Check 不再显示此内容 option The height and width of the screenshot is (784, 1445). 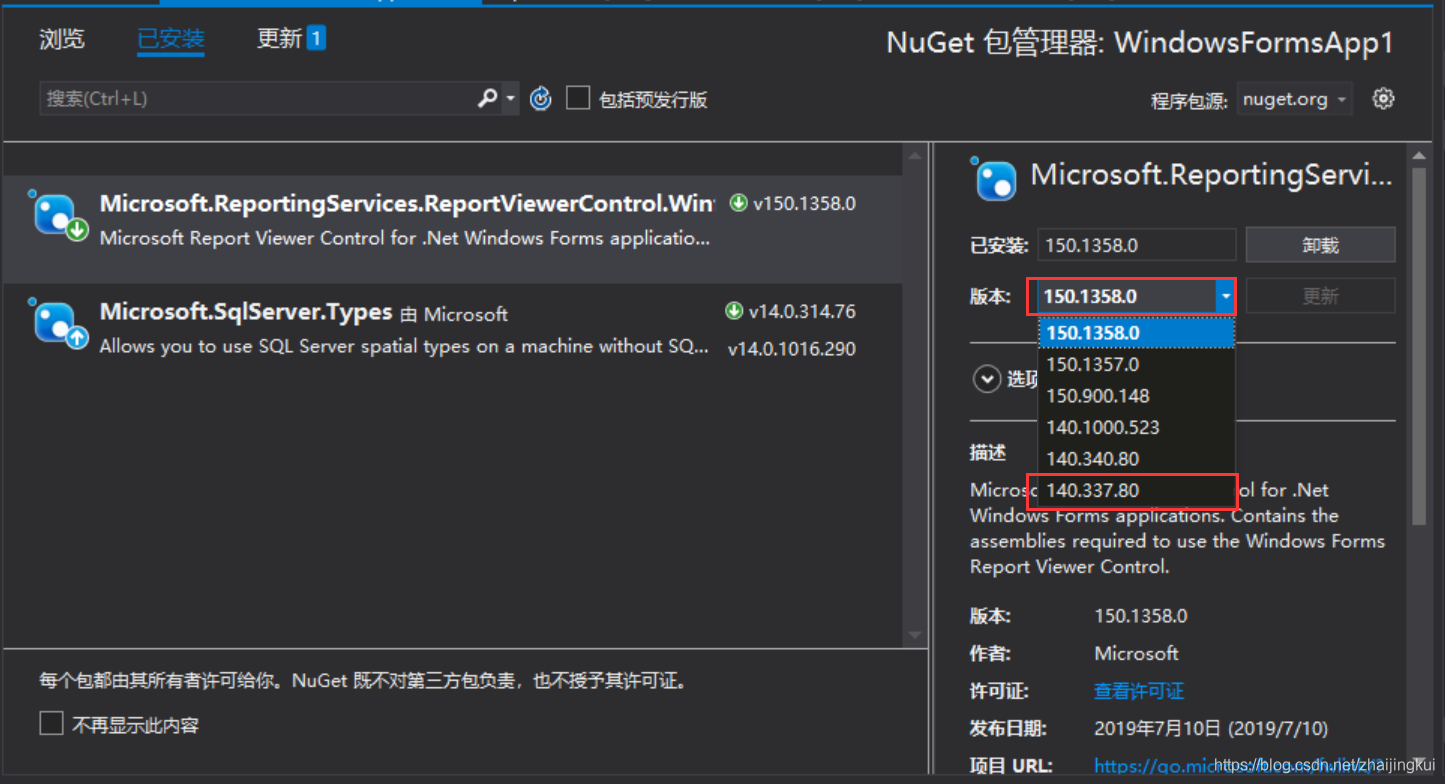click(x=51, y=724)
